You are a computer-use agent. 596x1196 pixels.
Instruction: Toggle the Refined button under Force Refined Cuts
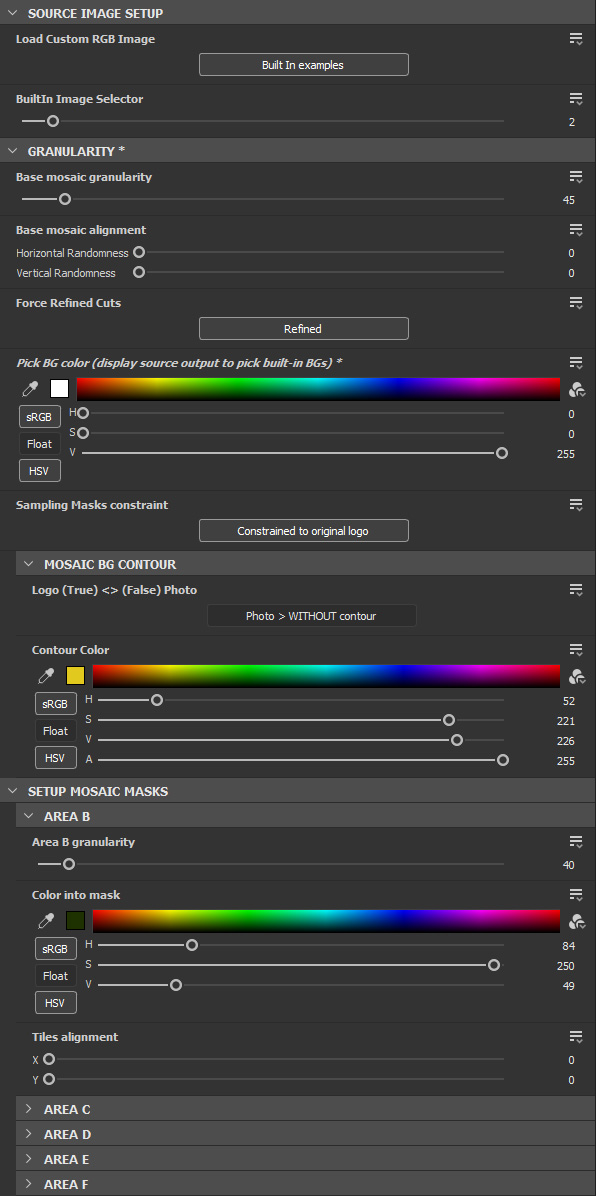click(x=304, y=329)
